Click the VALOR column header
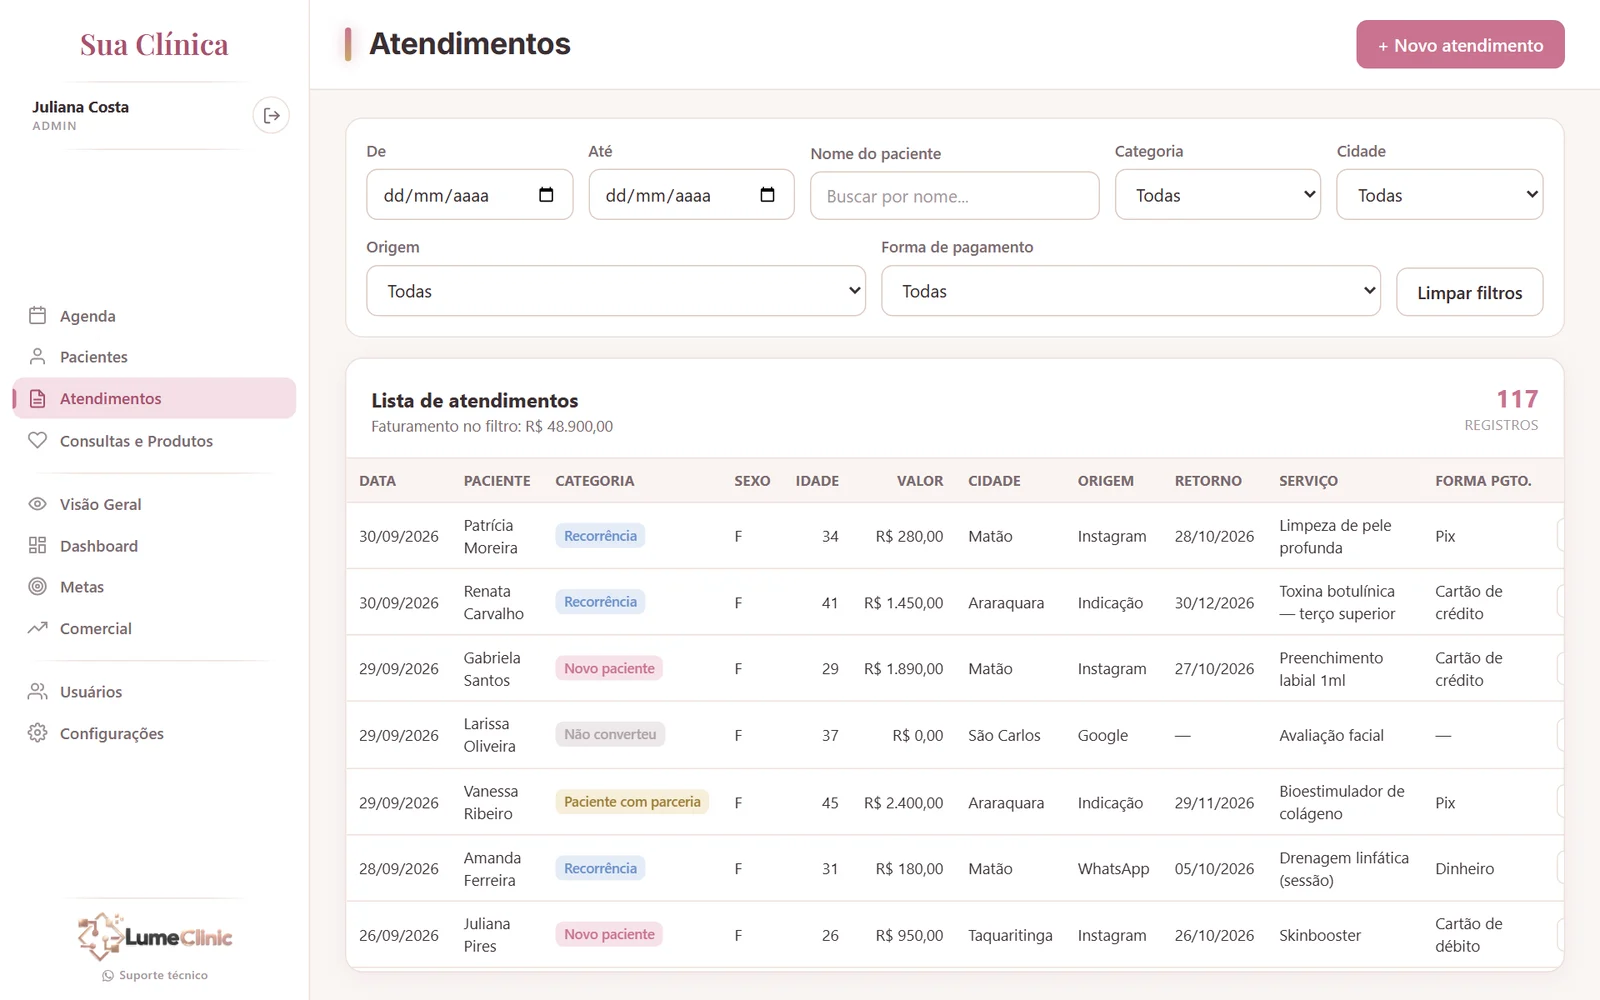The height and width of the screenshot is (1000, 1600). [x=920, y=481]
